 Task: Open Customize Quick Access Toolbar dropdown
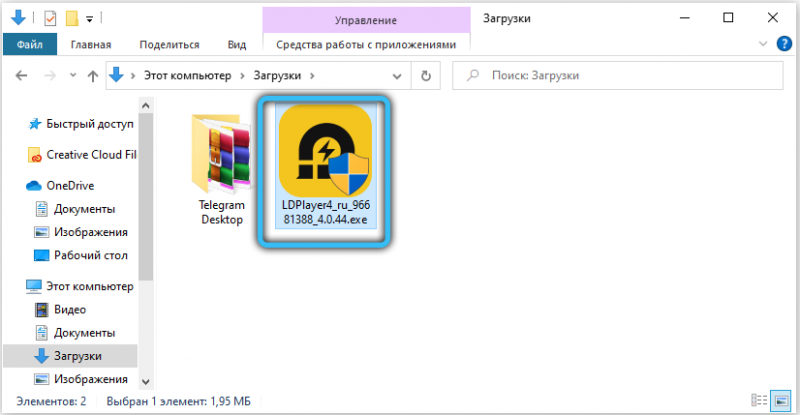(x=89, y=19)
